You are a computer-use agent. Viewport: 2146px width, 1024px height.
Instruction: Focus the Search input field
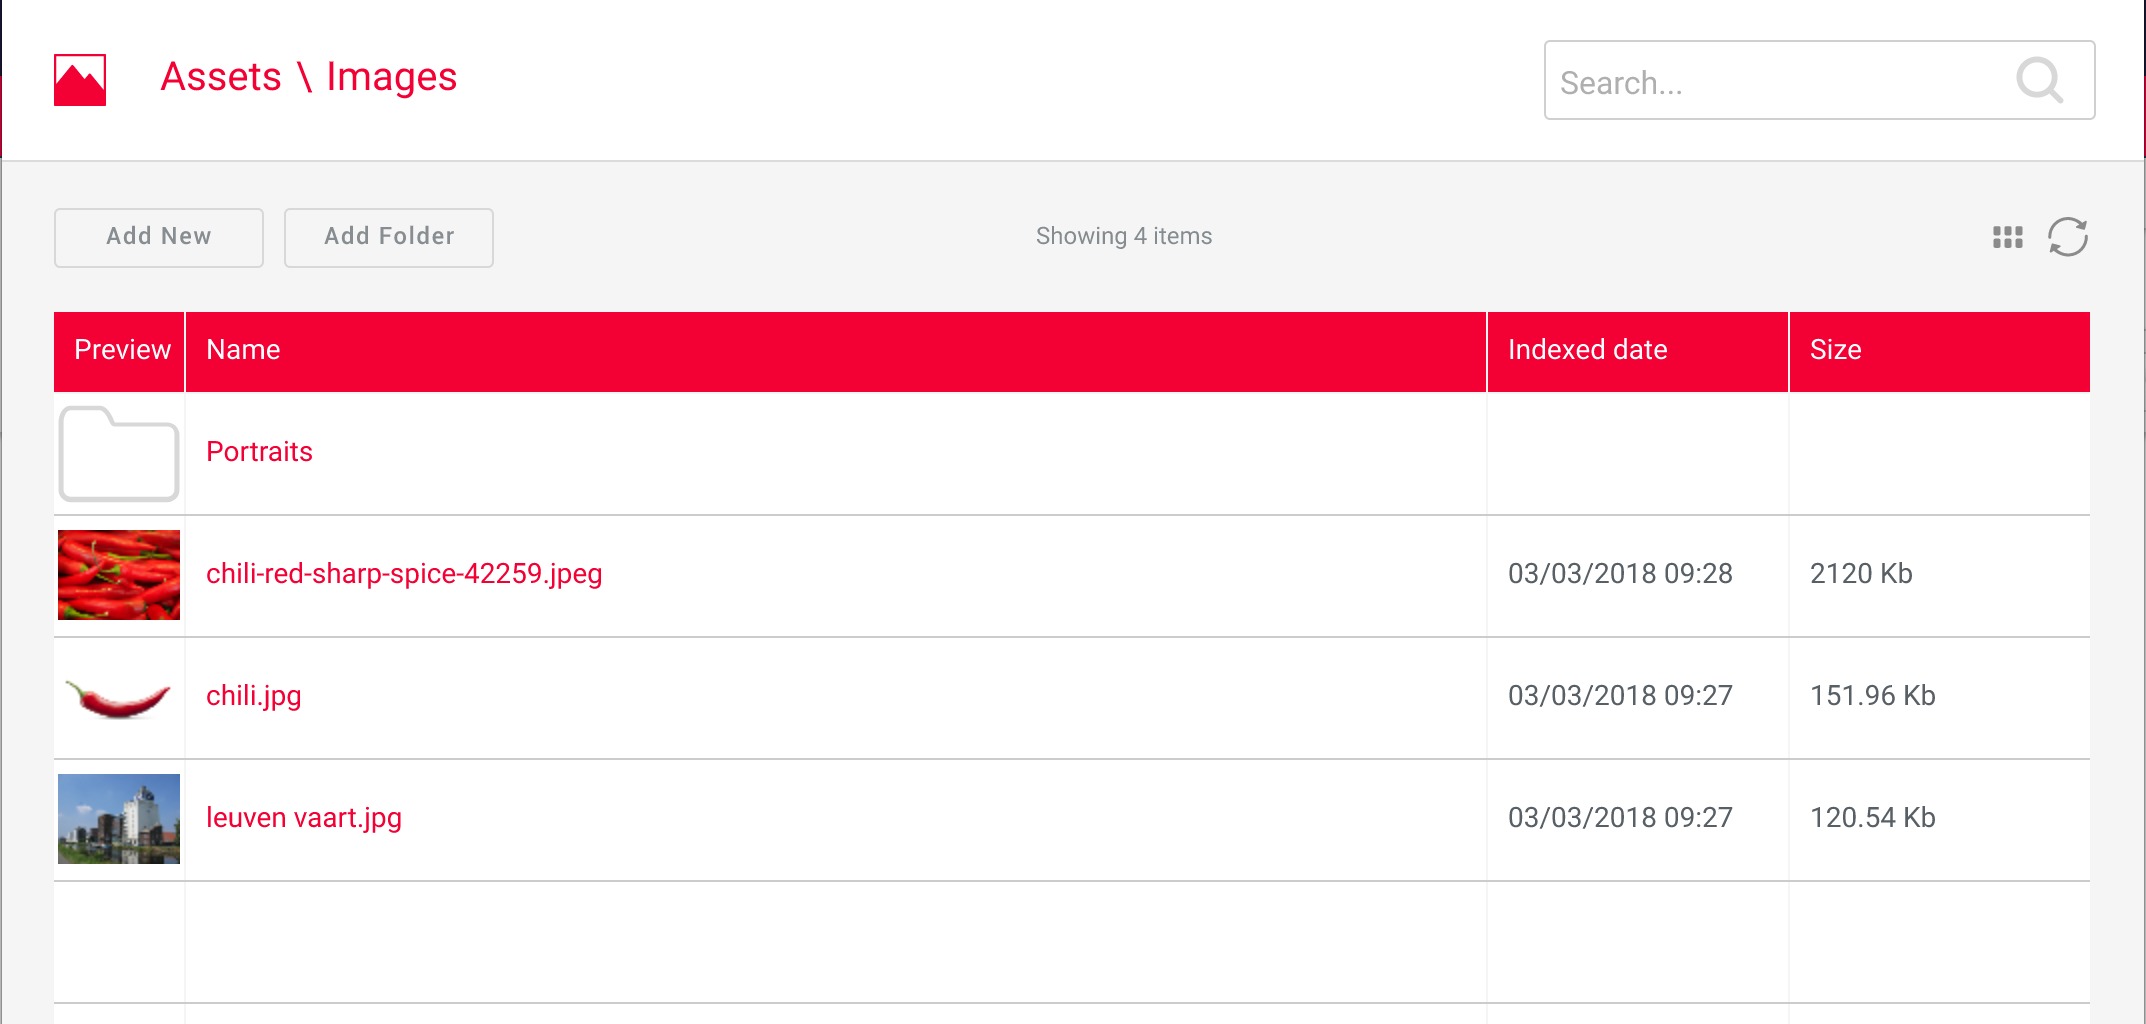[1819, 80]
